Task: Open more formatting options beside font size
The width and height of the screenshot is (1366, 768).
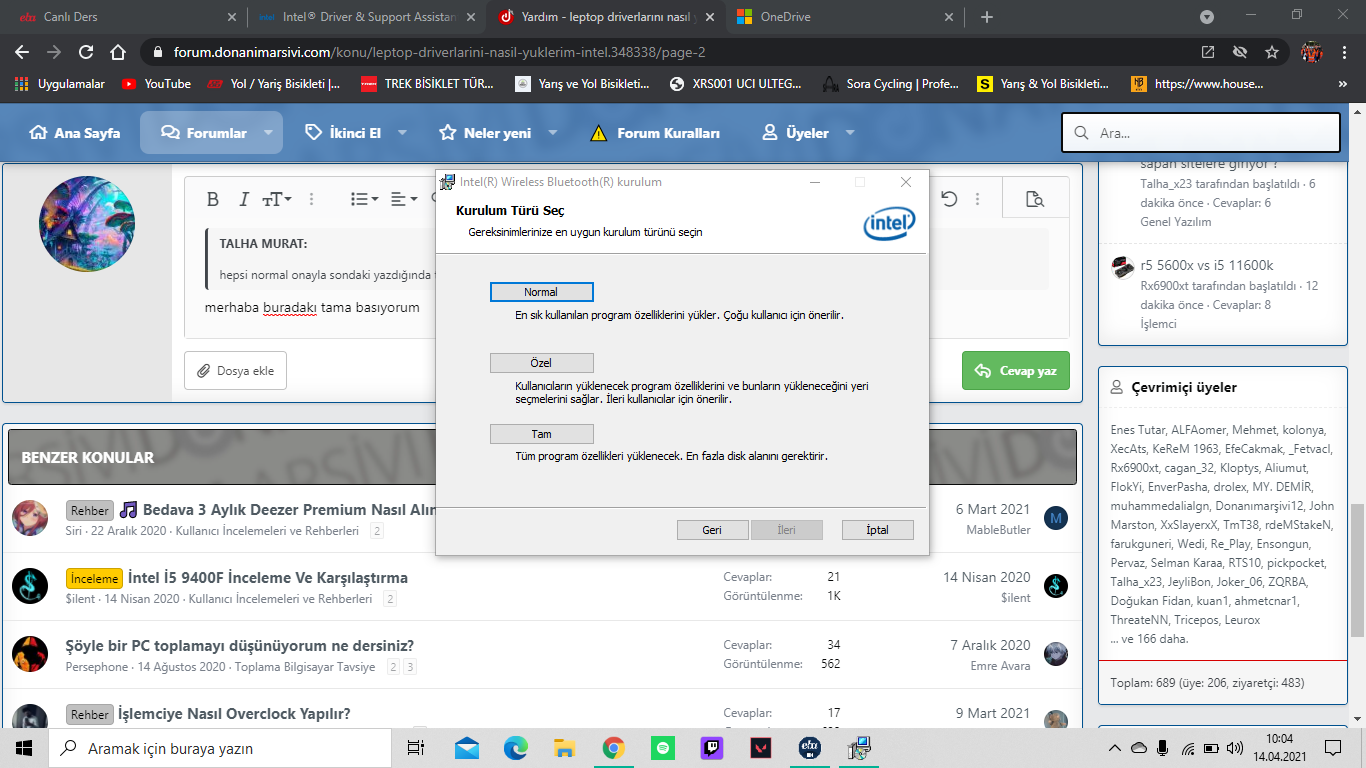Action: (311, 199)
